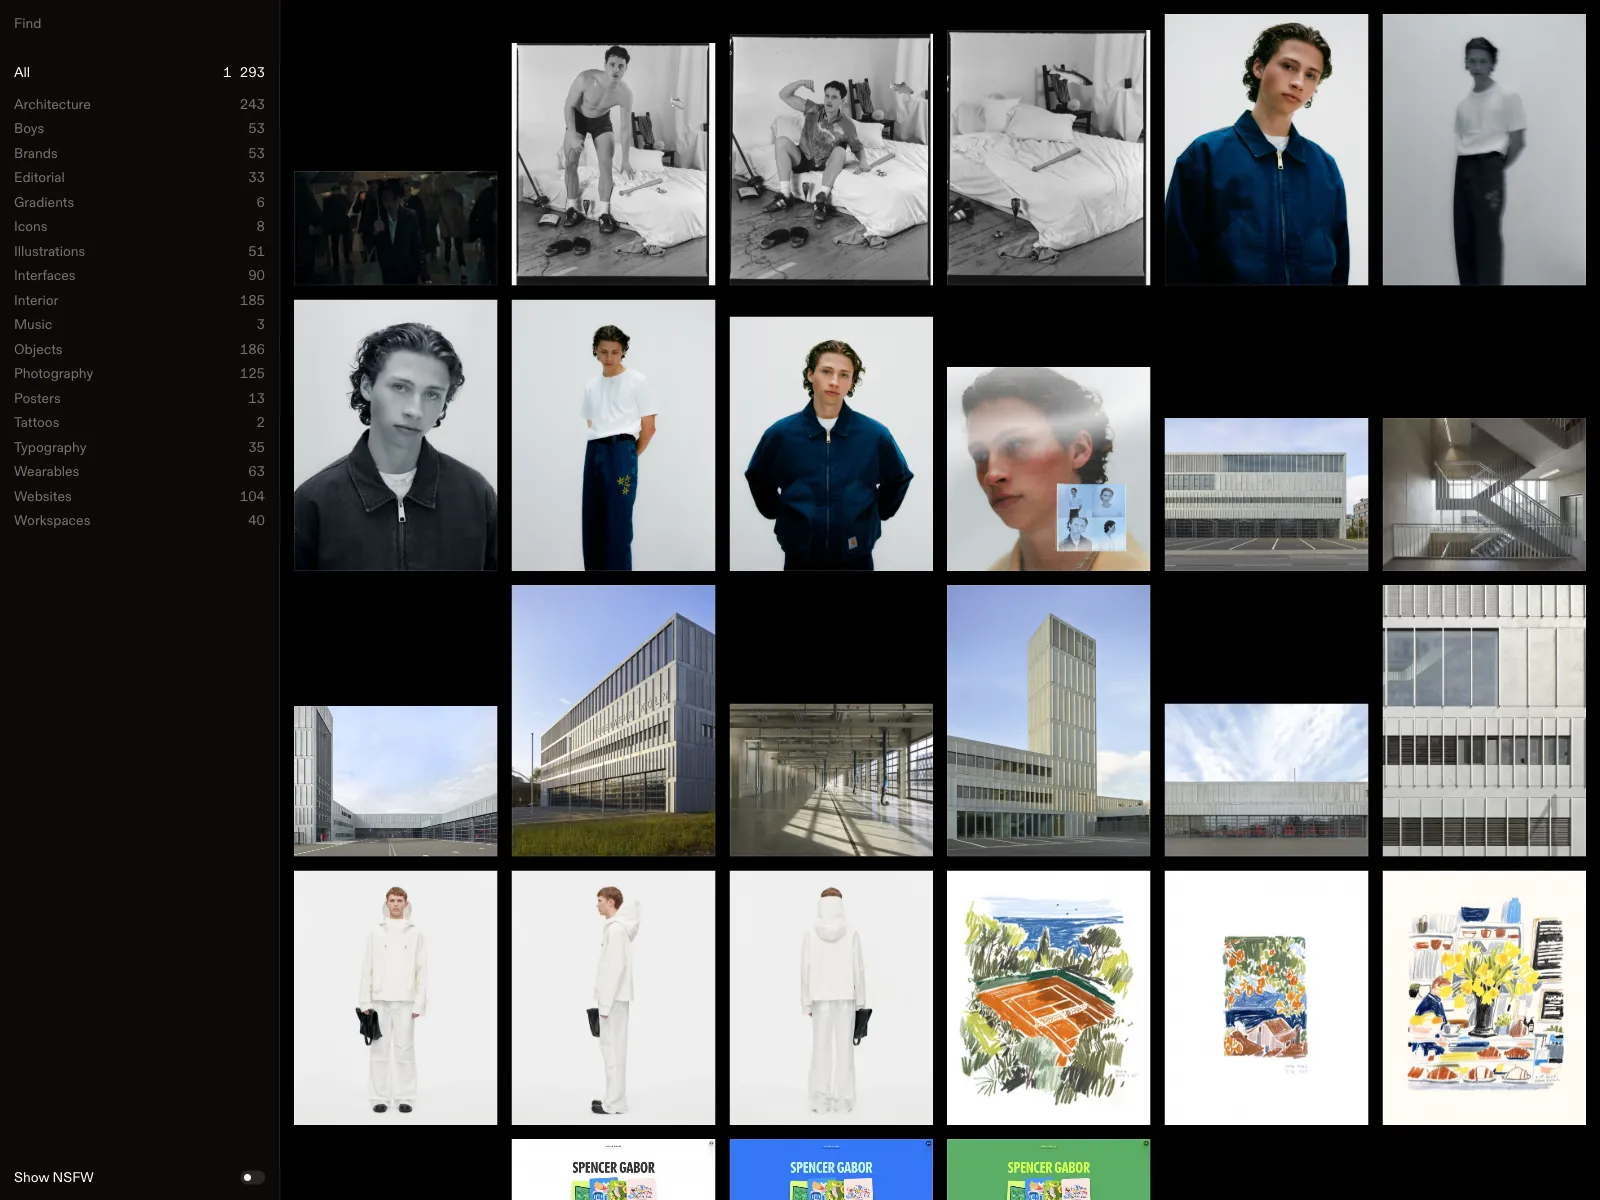This screenshot has width=1600, height=1200.
Task: Open the Workspaces category
Action: pos(139,520)
